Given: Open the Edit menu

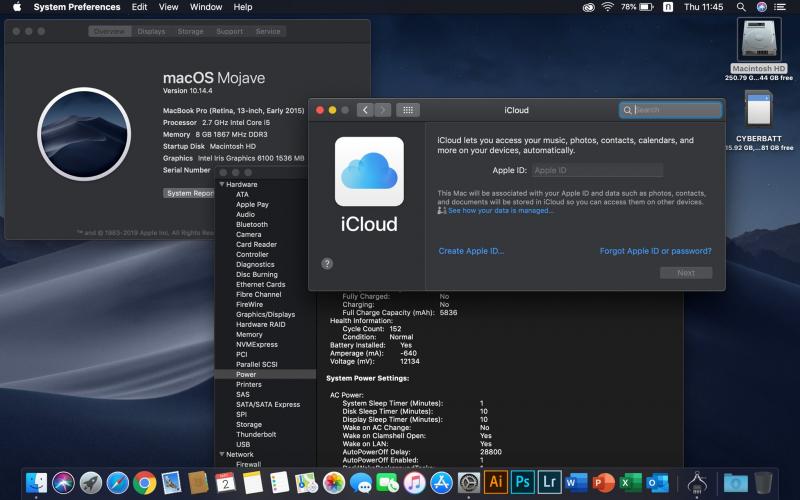Looking at the screenshot, I should tap(139, 7).
